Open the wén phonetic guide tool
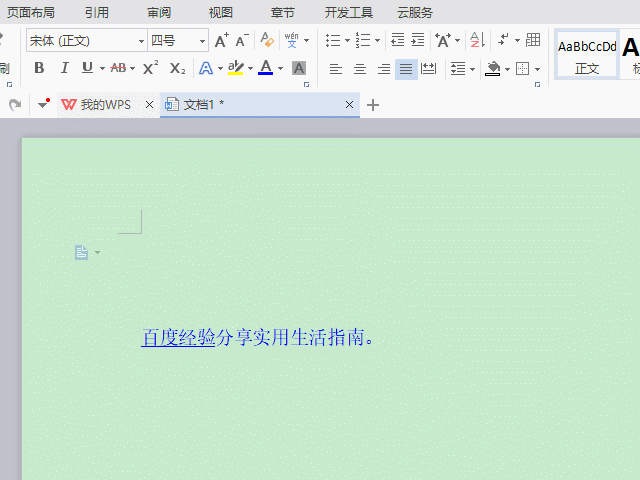 click(x=291, y=40)
